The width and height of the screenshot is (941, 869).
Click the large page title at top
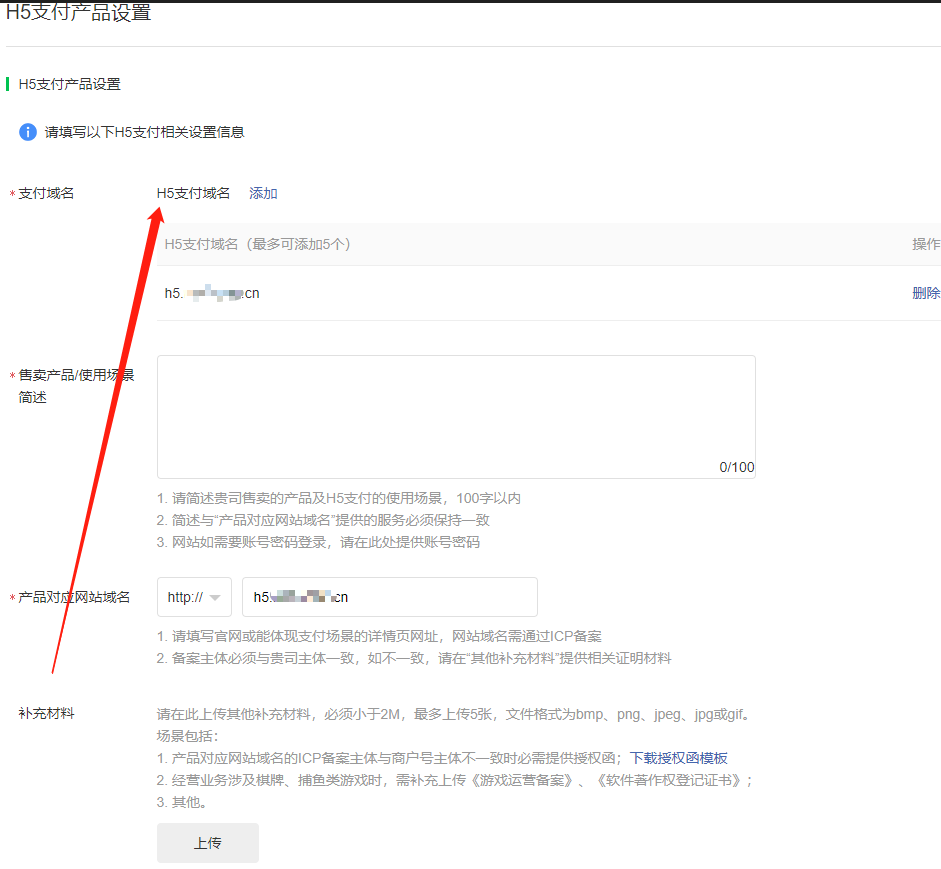tap(79, 14)
